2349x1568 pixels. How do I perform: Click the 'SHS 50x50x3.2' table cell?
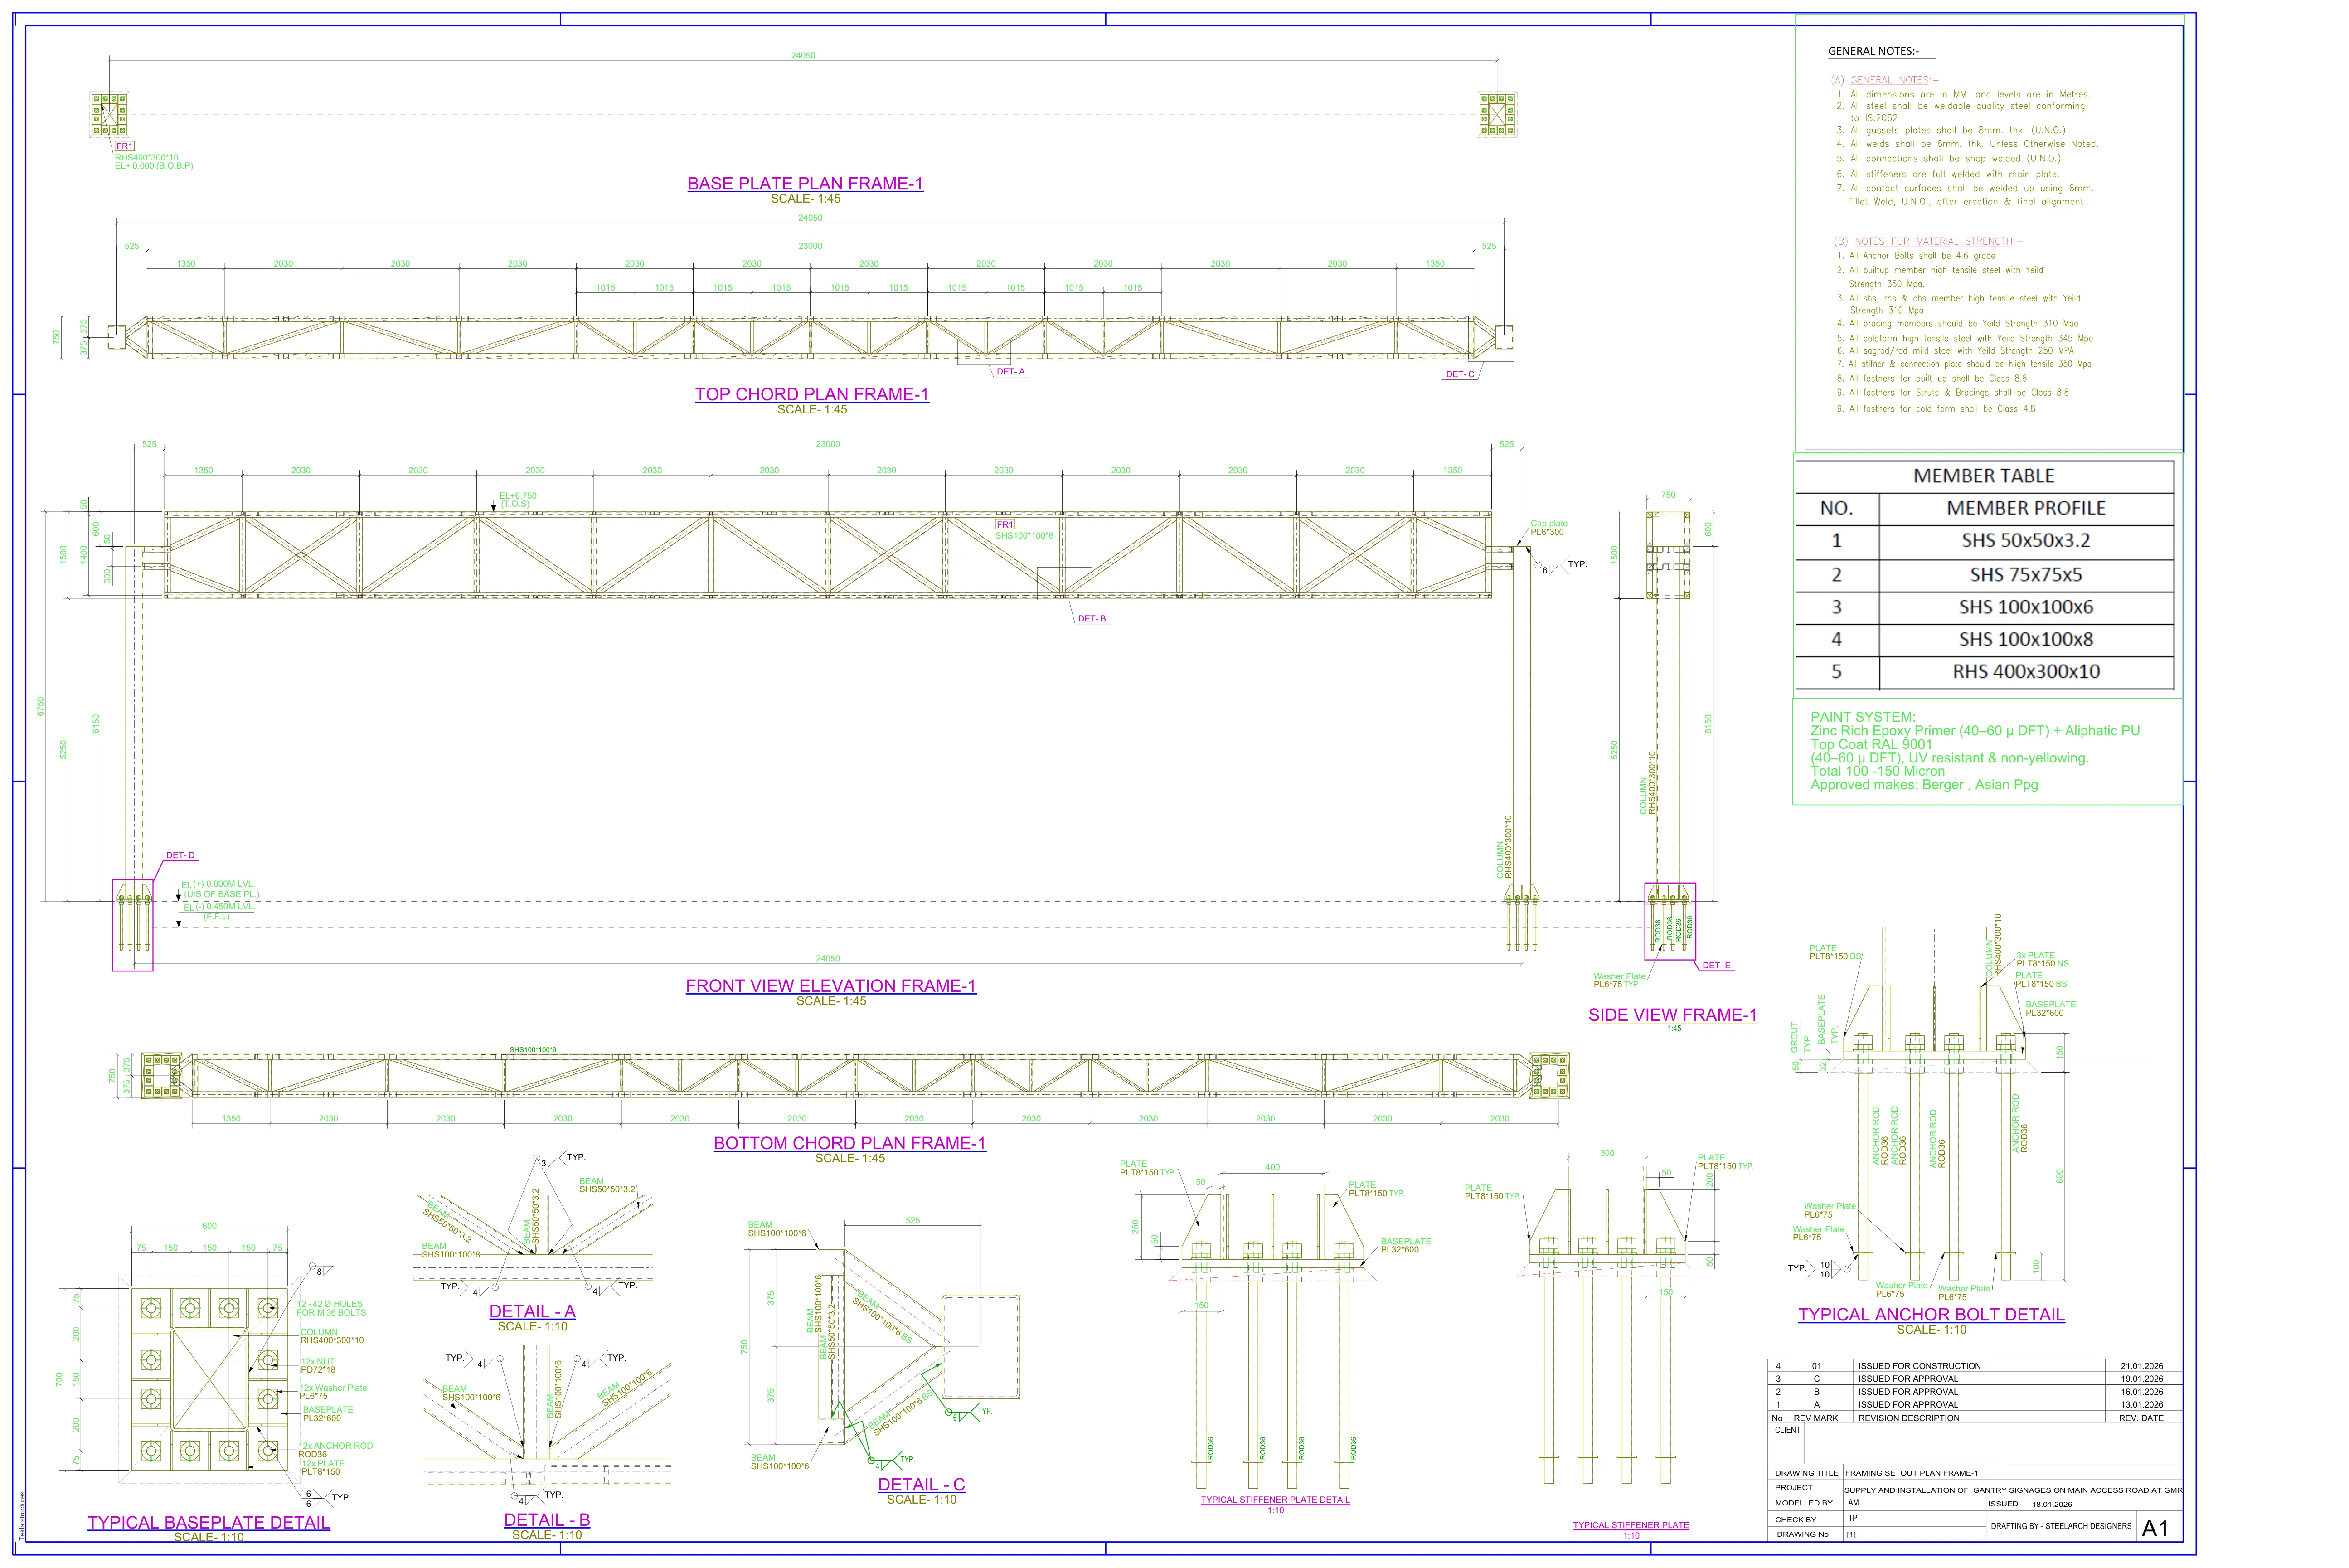pyautogui.click(x=2026, y=541)
